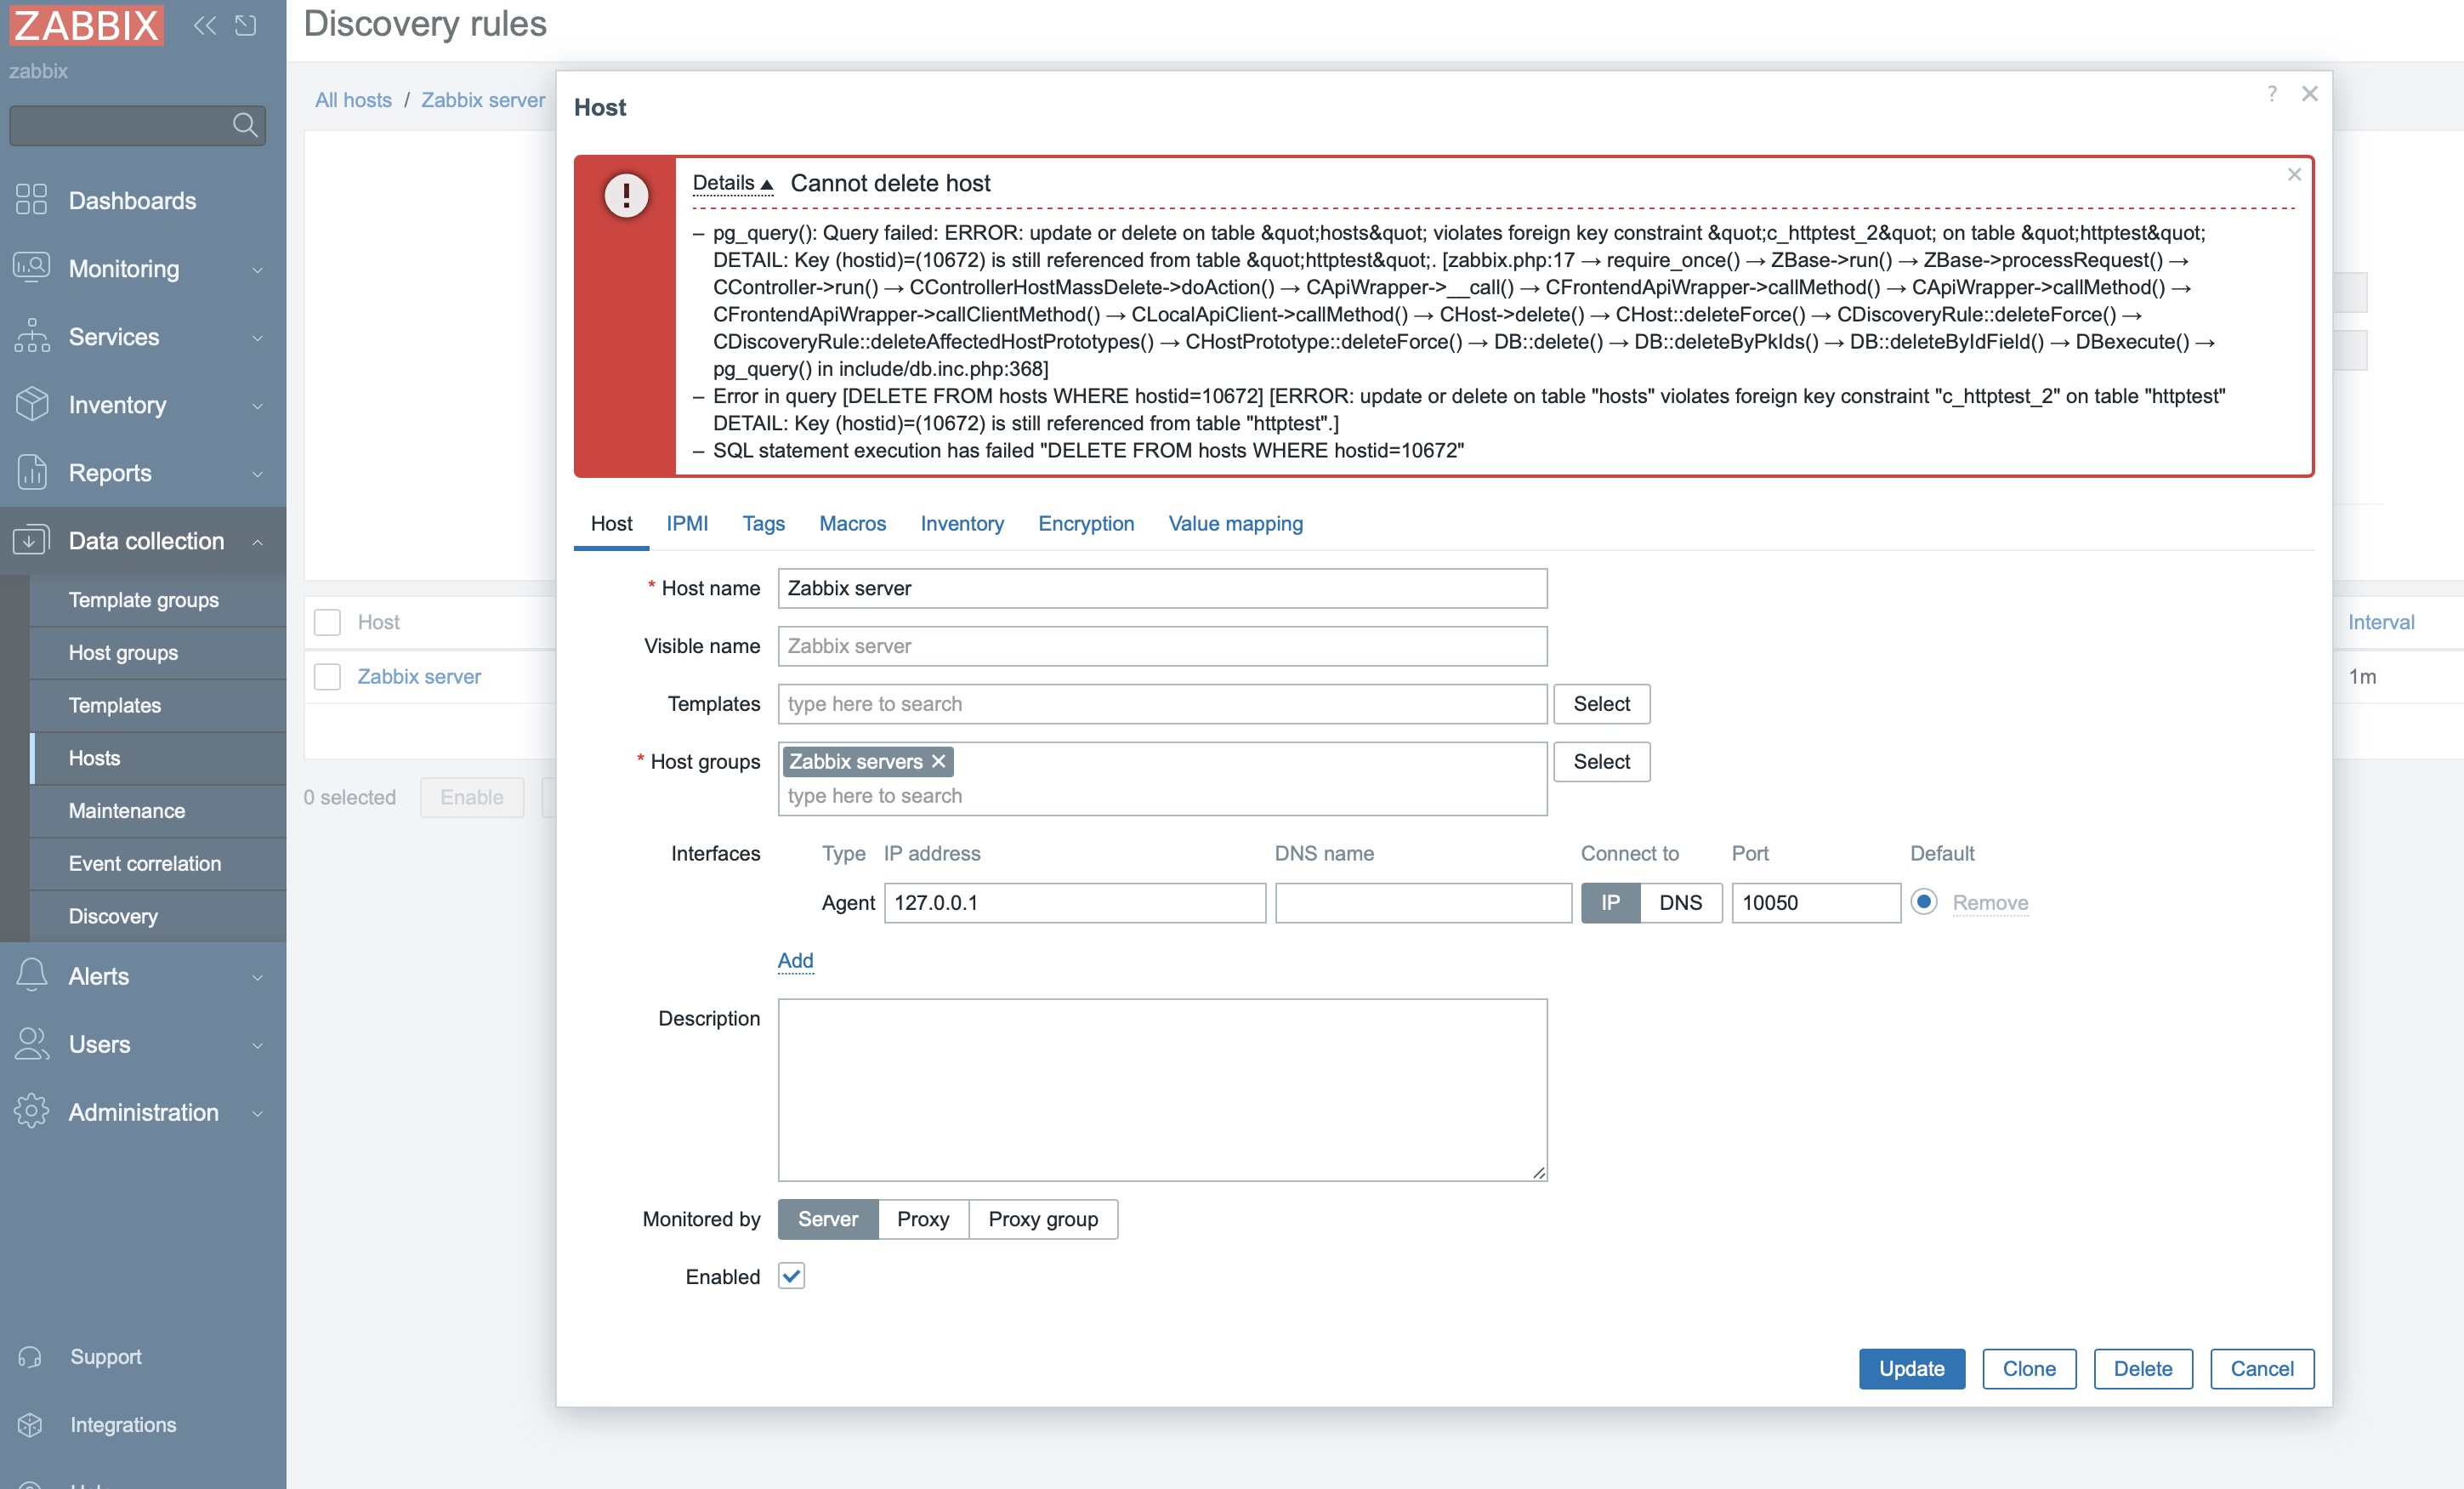2464x1489 pixels.
Task: Expand the Alerts menu chevron
Action: 257,976
